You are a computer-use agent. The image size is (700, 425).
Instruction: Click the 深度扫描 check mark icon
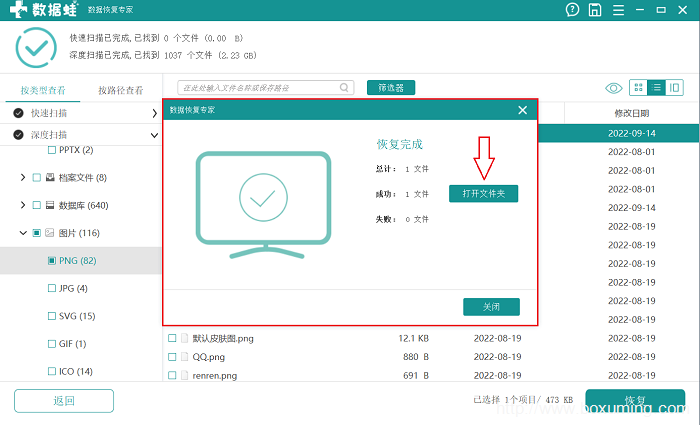pos(18,135)
